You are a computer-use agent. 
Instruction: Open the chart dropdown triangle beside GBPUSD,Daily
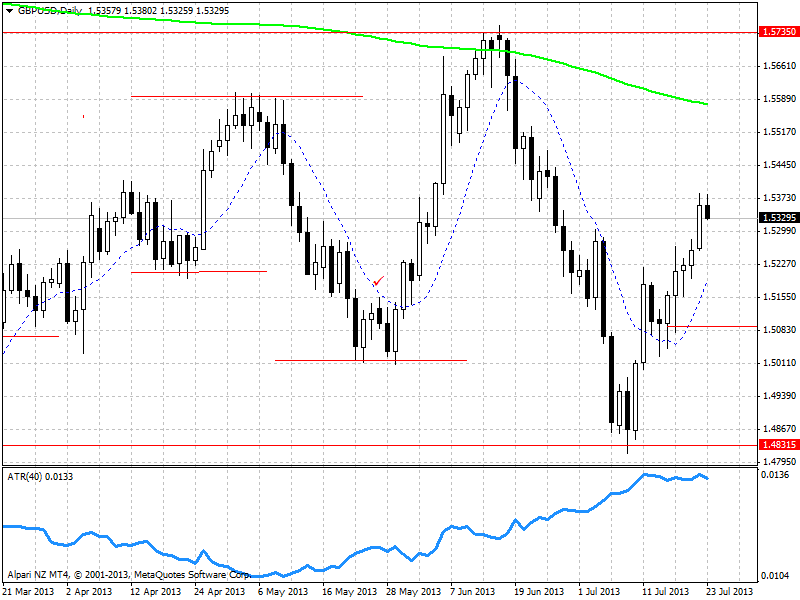coord(10,11)
